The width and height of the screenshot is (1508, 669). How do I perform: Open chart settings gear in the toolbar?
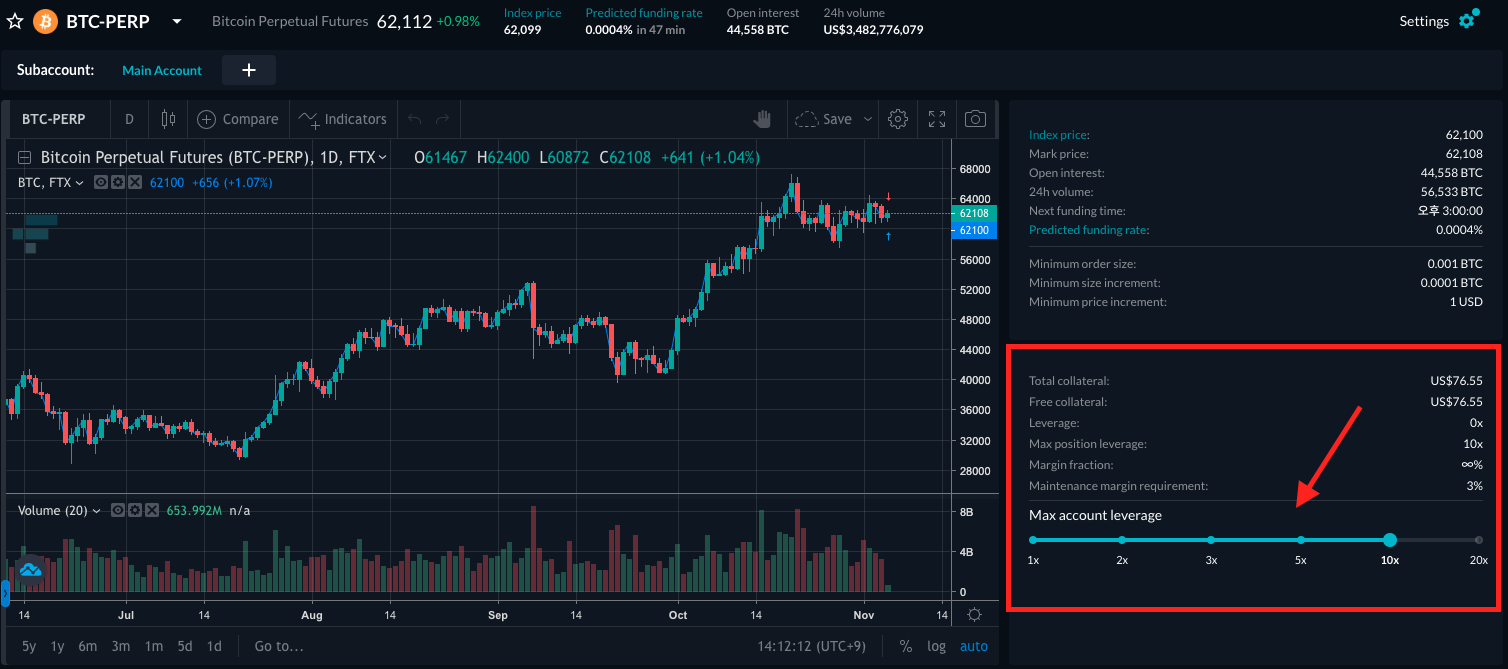[x=898, y=119]
